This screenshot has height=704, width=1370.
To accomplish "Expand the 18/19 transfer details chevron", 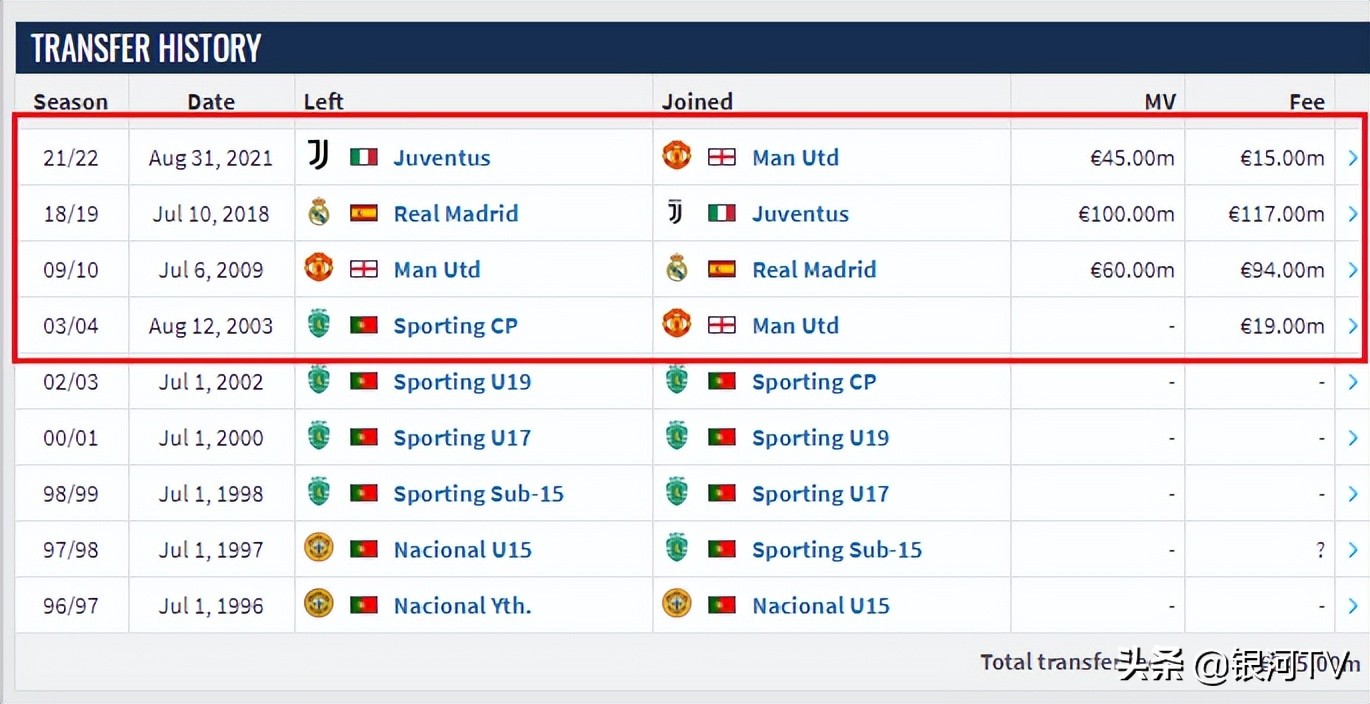I will [x=1353, y=213].
